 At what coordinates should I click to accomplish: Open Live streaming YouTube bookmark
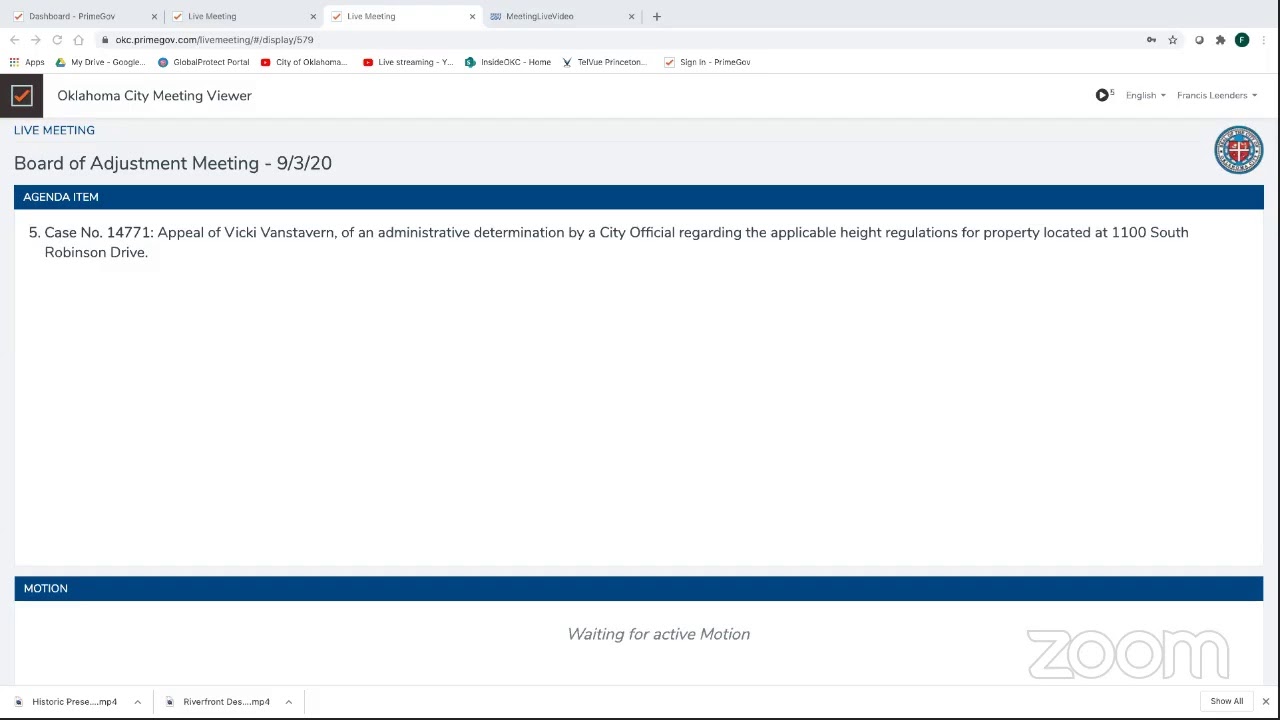pos(408,62)
